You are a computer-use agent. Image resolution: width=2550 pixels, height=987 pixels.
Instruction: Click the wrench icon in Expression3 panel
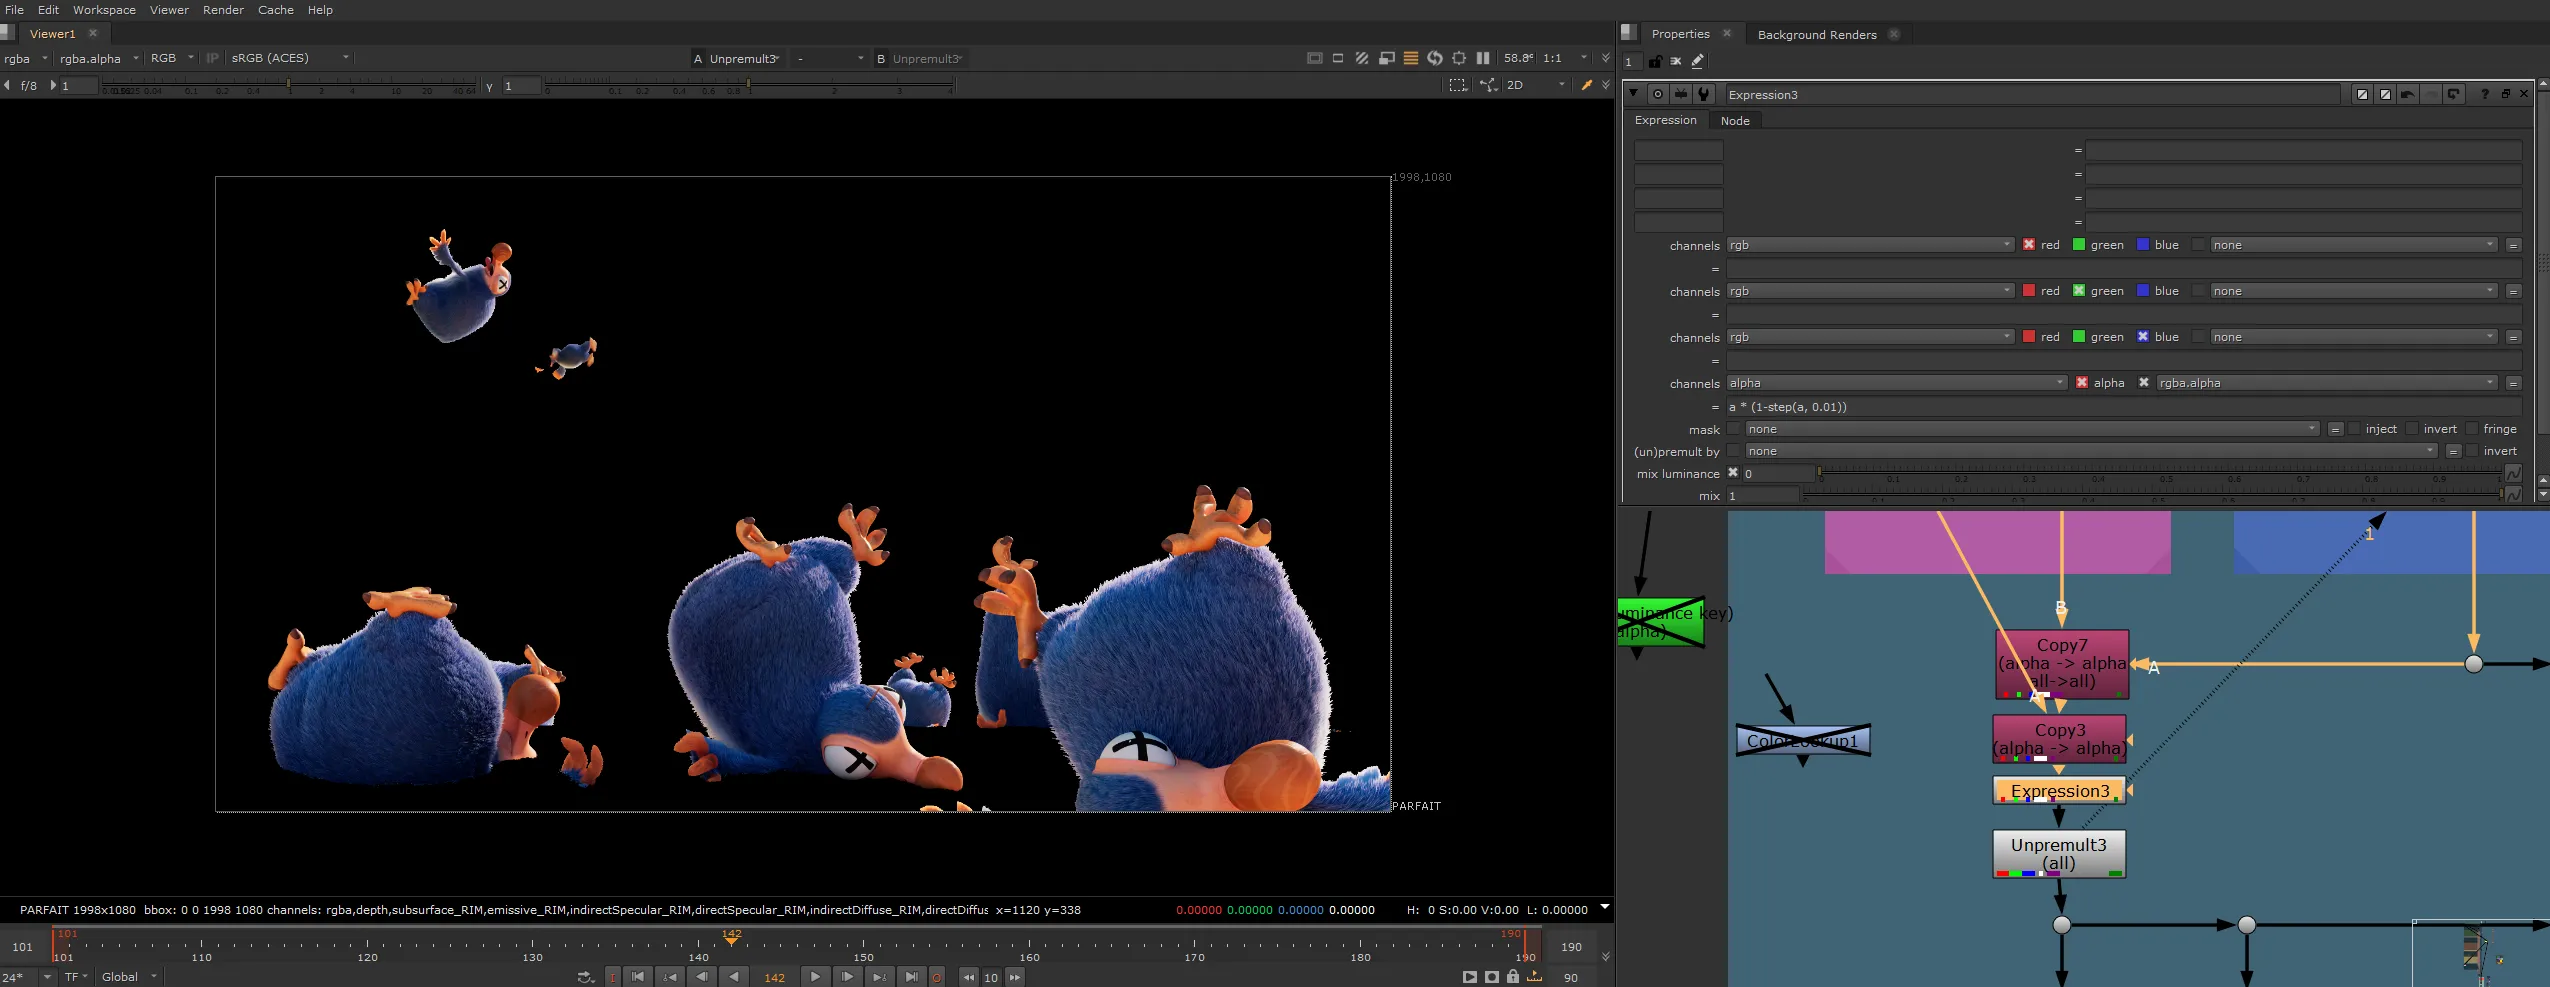pos(1704,94)
